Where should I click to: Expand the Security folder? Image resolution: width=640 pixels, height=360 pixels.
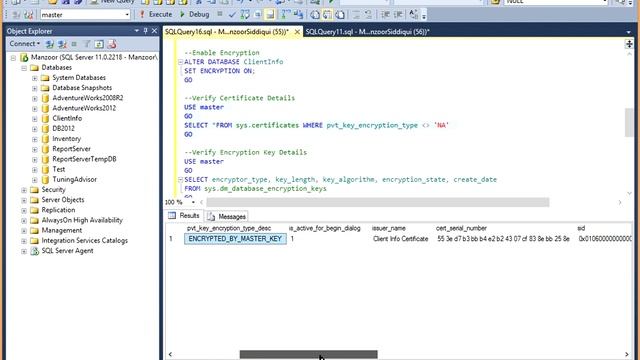pos(24,190)
